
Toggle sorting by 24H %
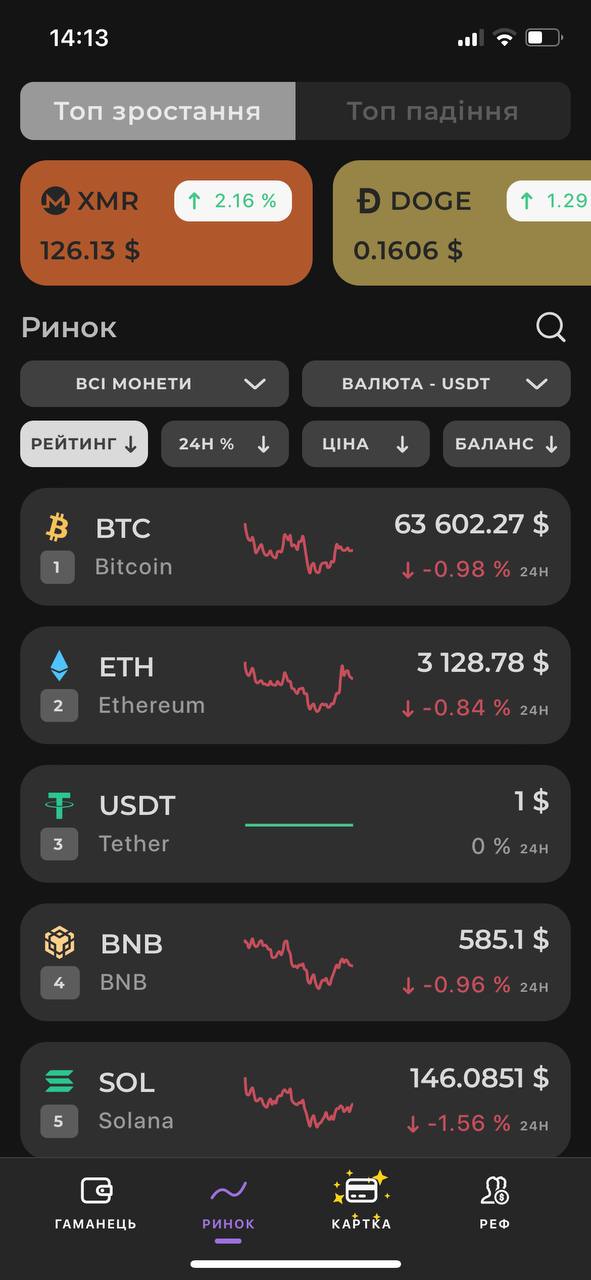225,444
